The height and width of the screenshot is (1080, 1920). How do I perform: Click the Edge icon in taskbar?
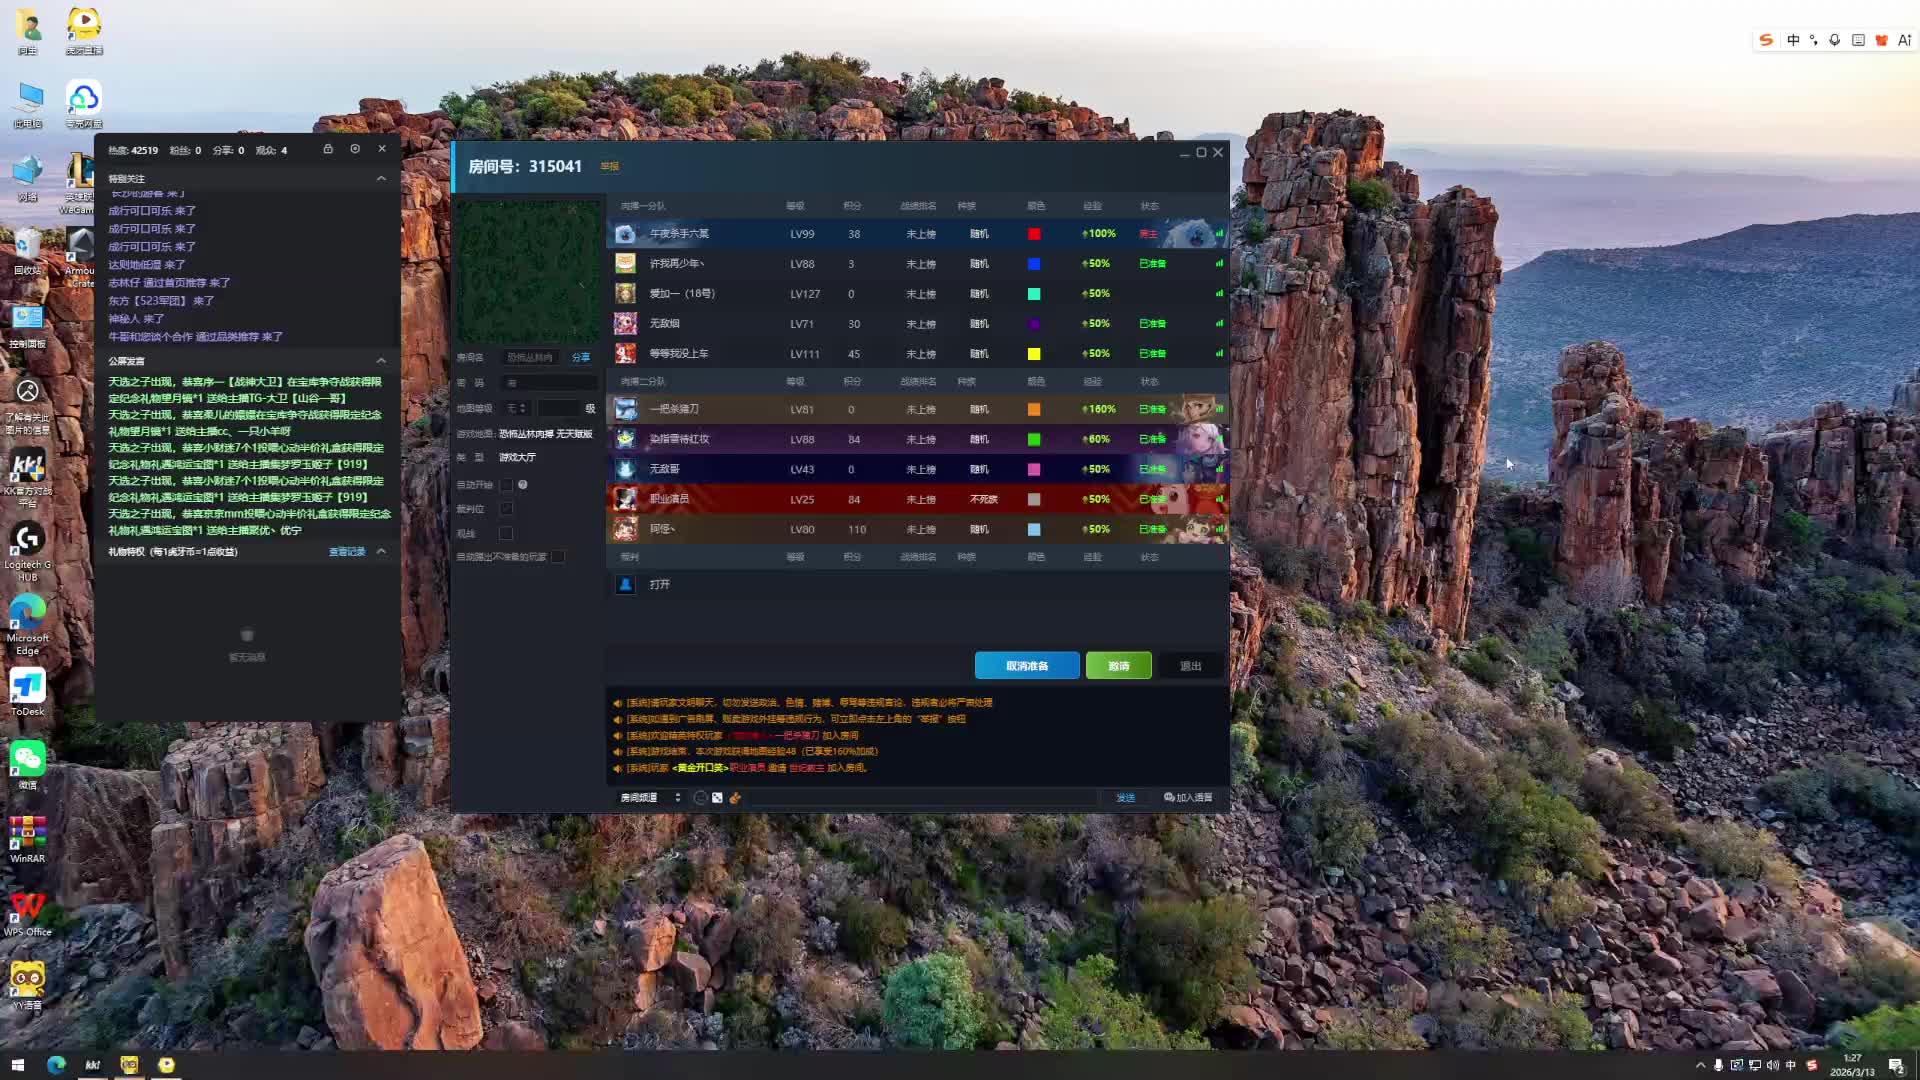56,1064
